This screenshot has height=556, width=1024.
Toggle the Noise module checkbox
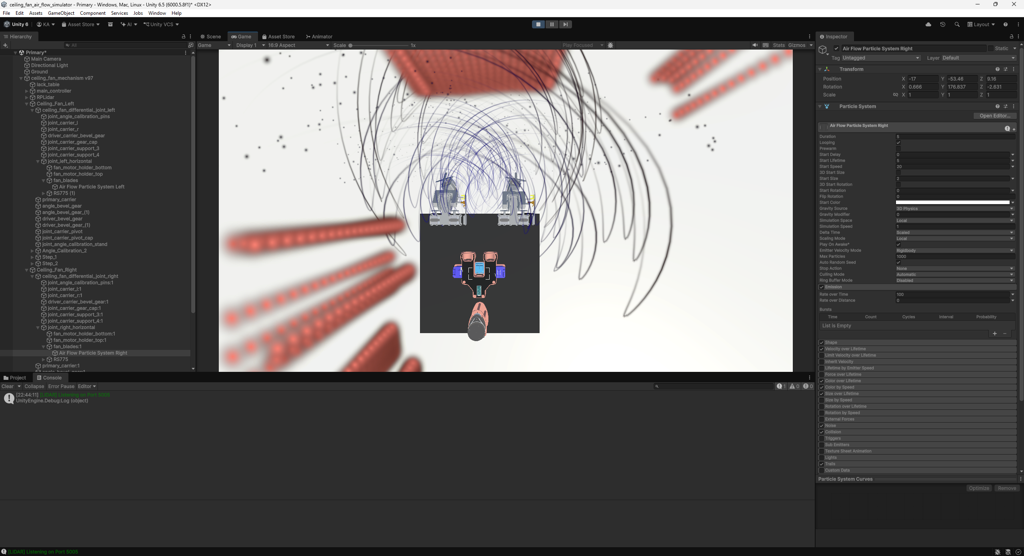coord(822,425)
